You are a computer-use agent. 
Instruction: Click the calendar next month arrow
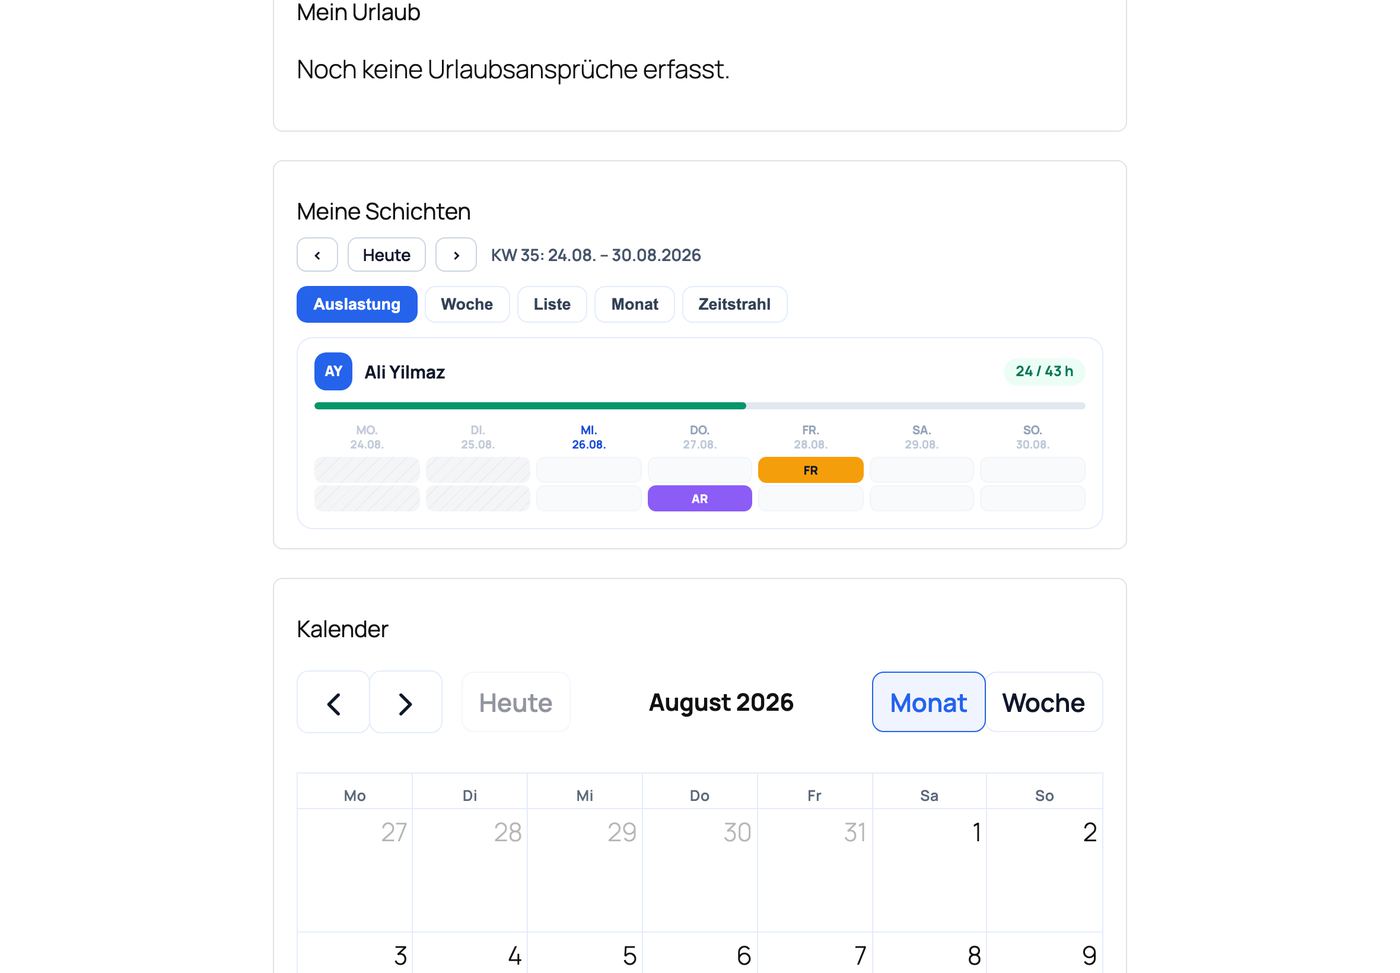pyautogui.click(x=405, y=703)
